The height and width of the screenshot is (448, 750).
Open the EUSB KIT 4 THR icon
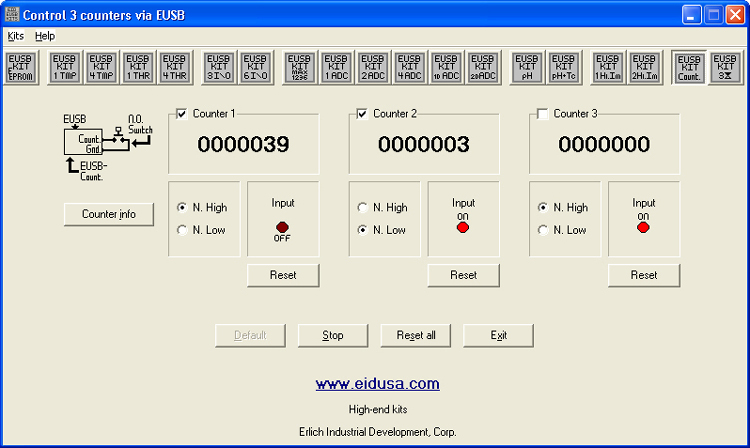175,67
